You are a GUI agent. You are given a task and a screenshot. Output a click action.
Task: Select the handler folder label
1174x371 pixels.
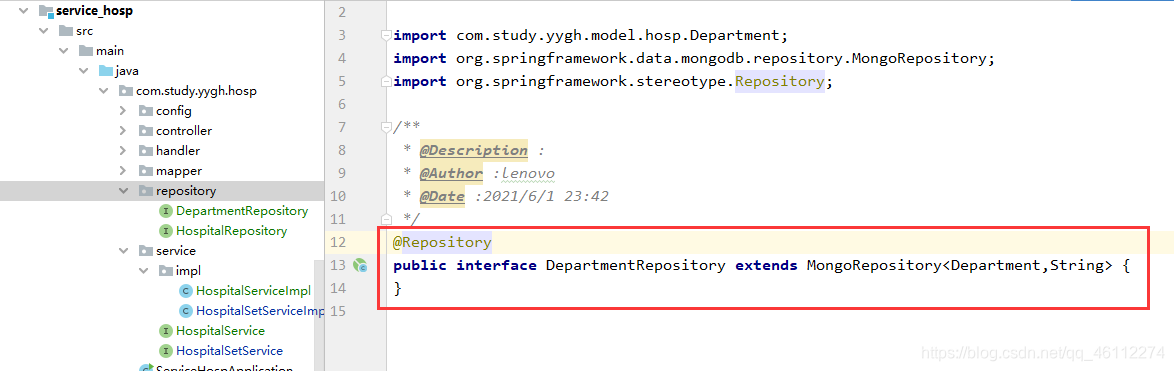pyautogui.click(x=177, y=150)
